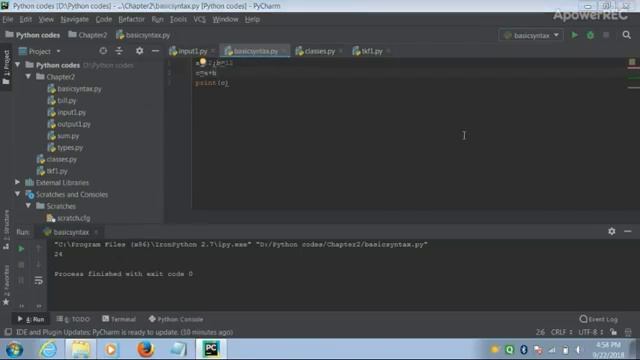The image size is (640, 360).
Task: Open the Terminal tool window
Action: (119, 319)
